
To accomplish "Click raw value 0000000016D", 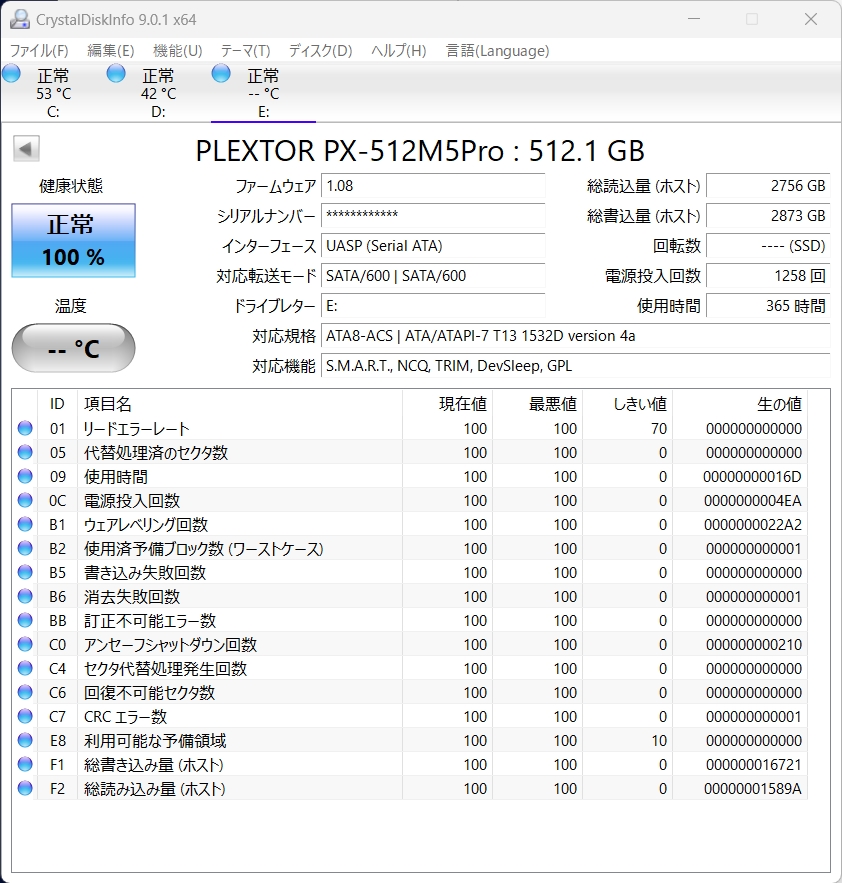I will click(752, 476).
